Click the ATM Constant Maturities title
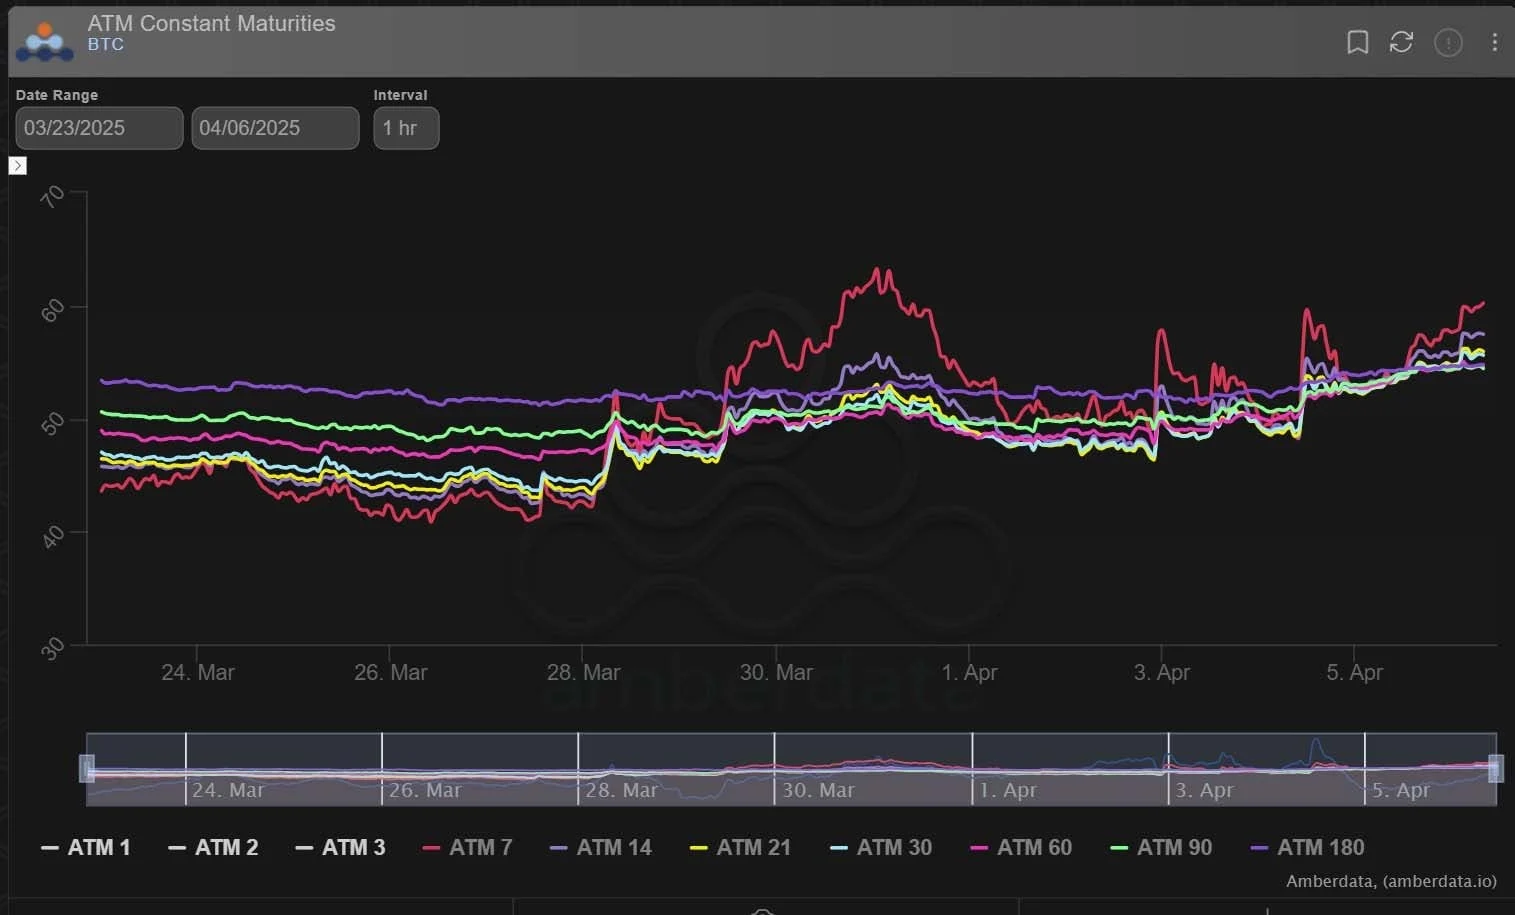 [212, 23]
